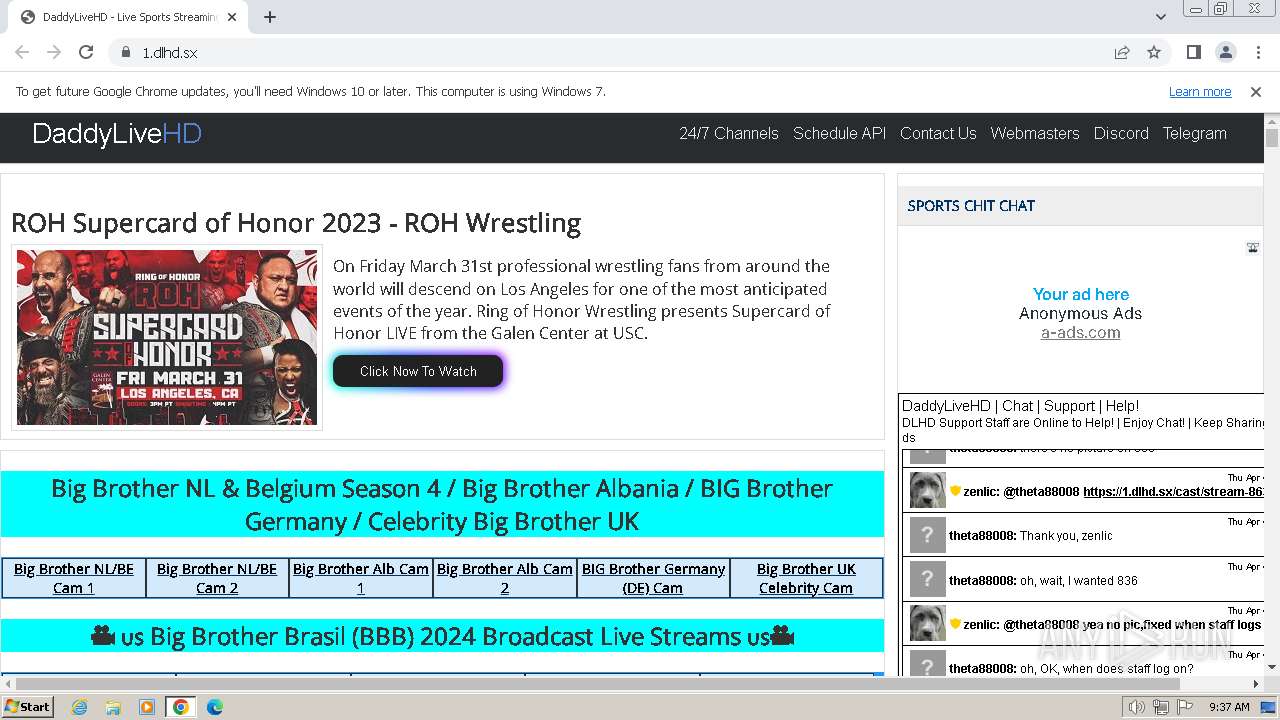This screenshot has width=1280, height=720.
Task: Click the Click Now To Watch button
Action: pyautogui.click(x=418, y=371)
